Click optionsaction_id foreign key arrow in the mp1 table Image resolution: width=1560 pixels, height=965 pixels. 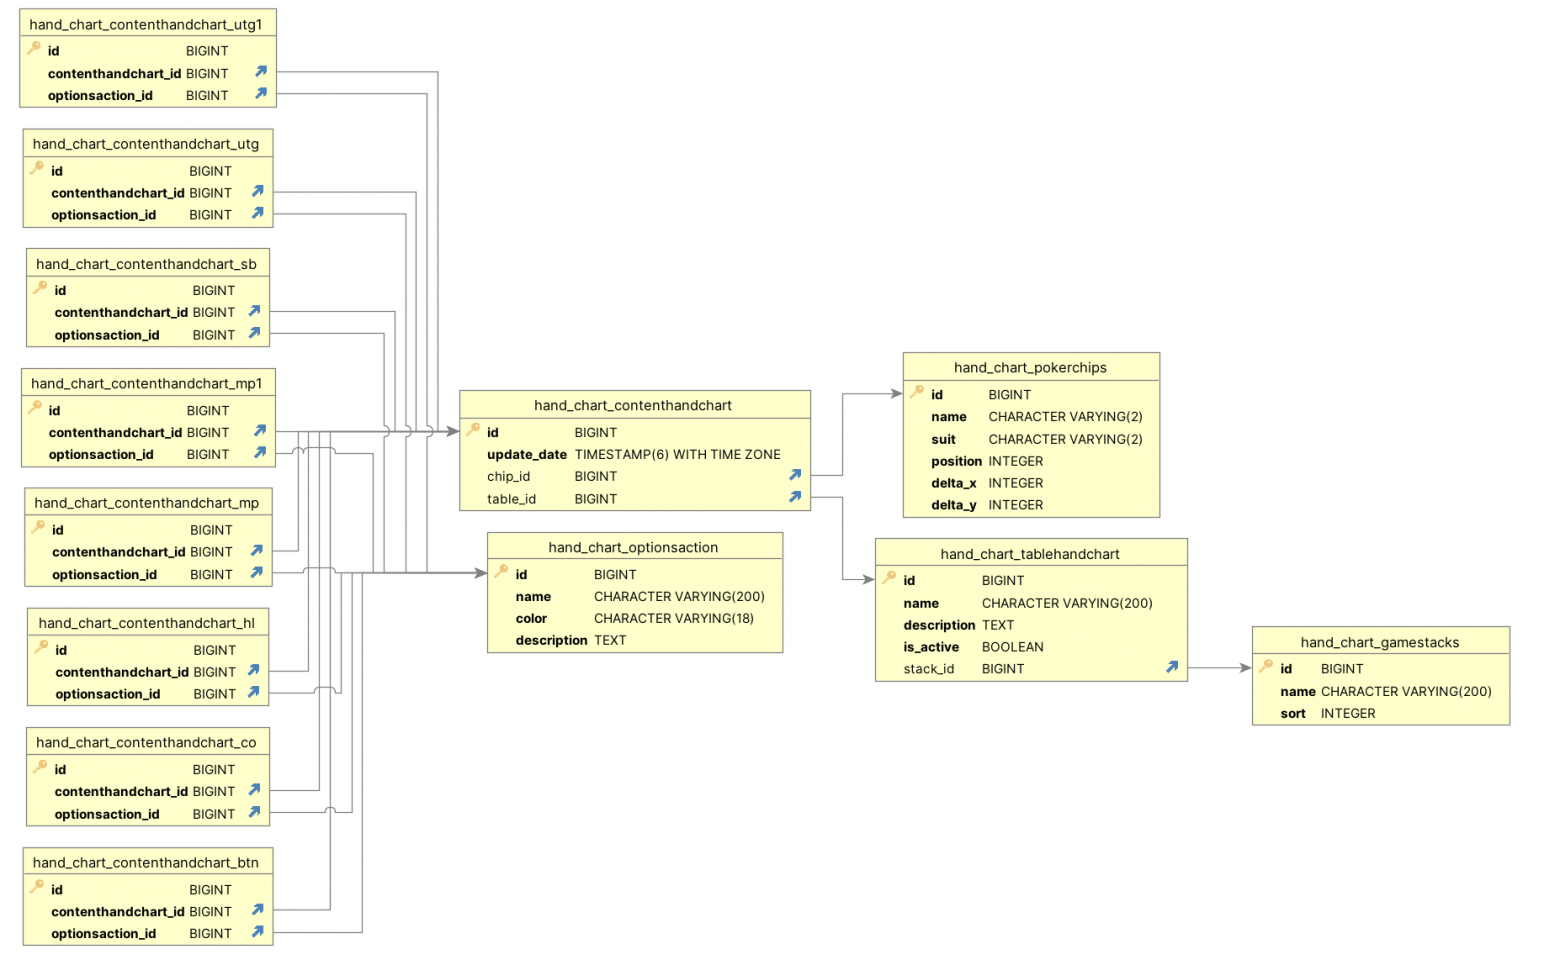tap(260, 453)
